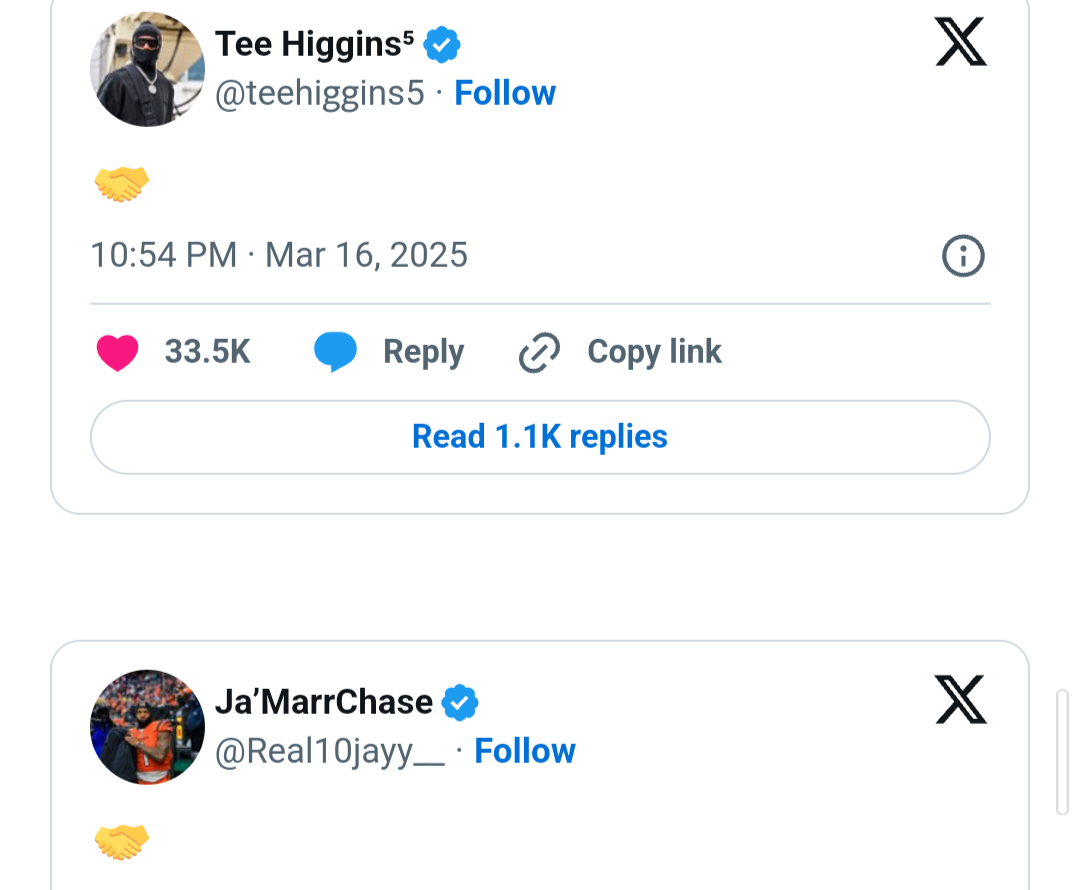1080x890 pixels.
Task: Open the @Real10jayy__ handle
Action: (x=330, y=751)
